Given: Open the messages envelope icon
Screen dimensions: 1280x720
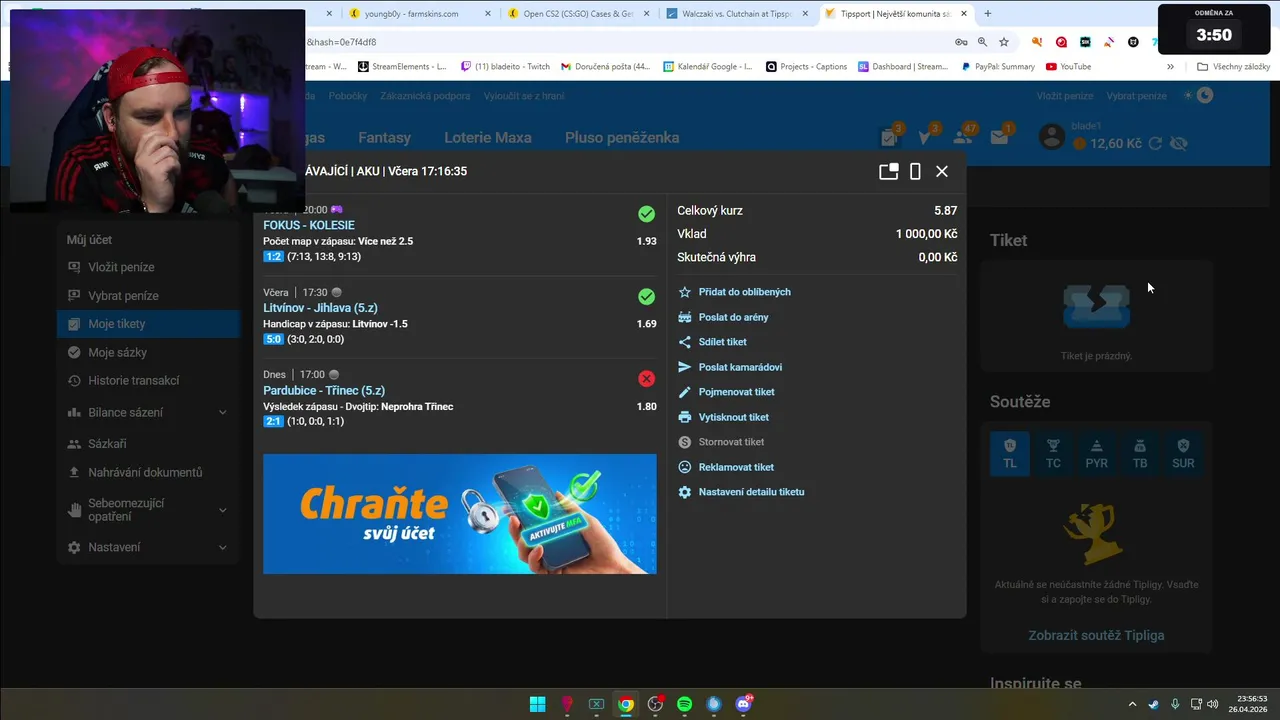Looking at the screenshot, I should click(1000, 137).
